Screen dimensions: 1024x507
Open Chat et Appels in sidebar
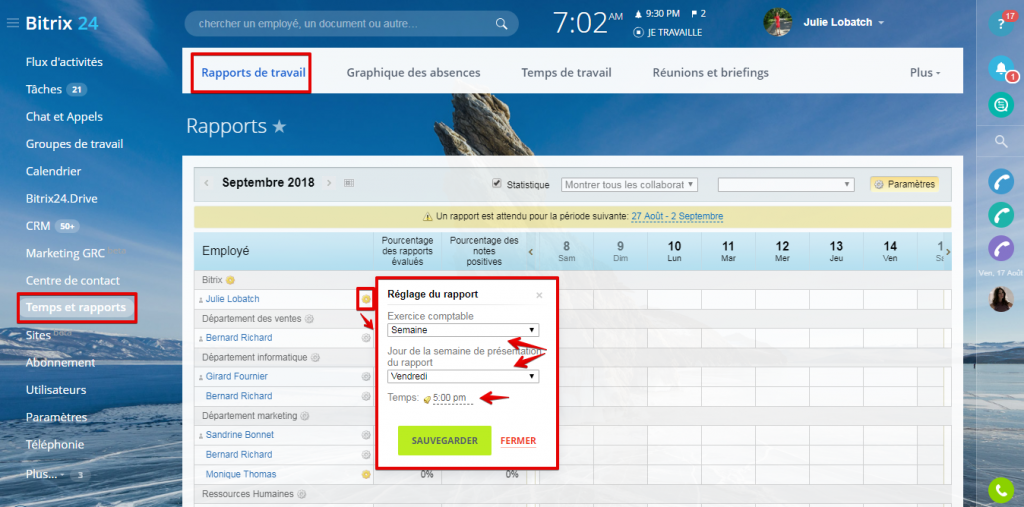pyautogui.click(x=64, y=117)
